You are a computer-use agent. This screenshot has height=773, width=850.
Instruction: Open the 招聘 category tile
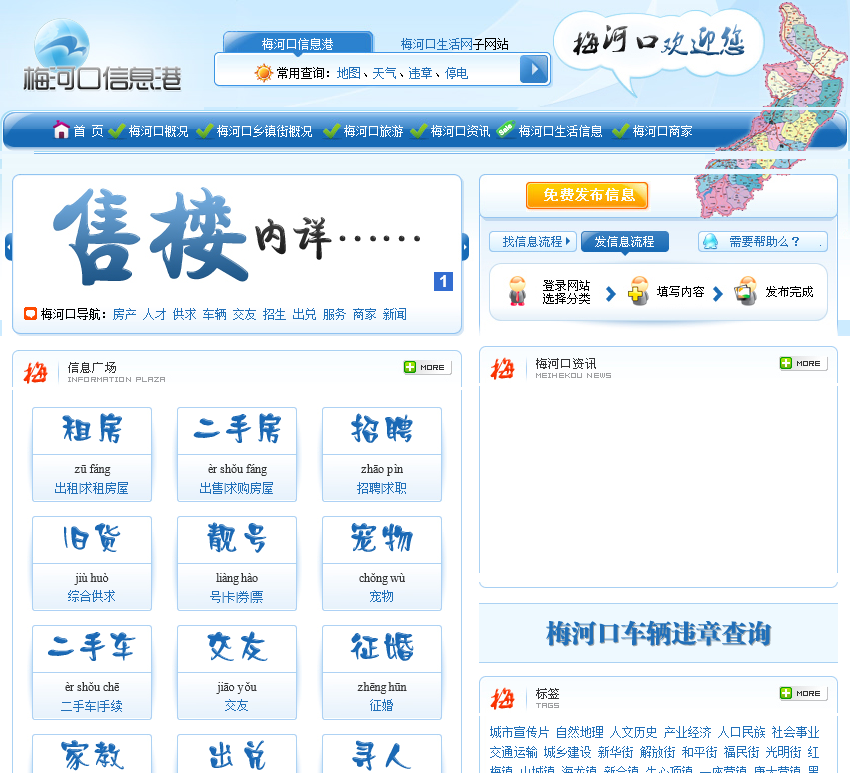click(382, 454)
